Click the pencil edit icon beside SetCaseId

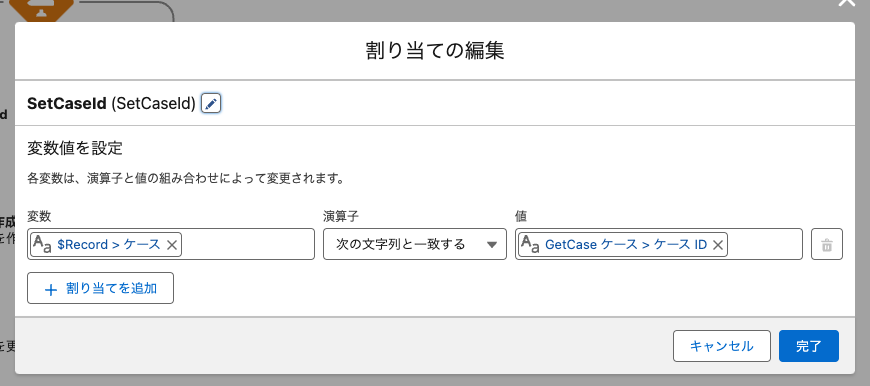click(211, 103)
